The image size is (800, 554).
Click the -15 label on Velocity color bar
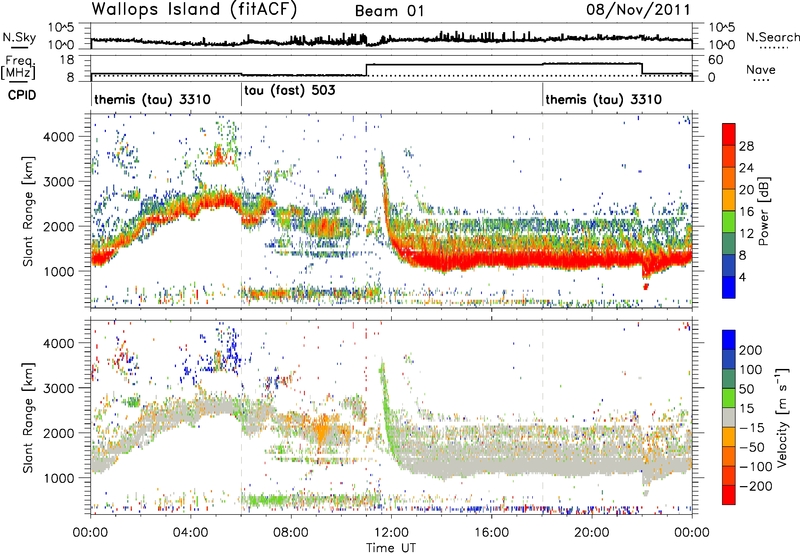pyautogui.click(x=752, y=429)
